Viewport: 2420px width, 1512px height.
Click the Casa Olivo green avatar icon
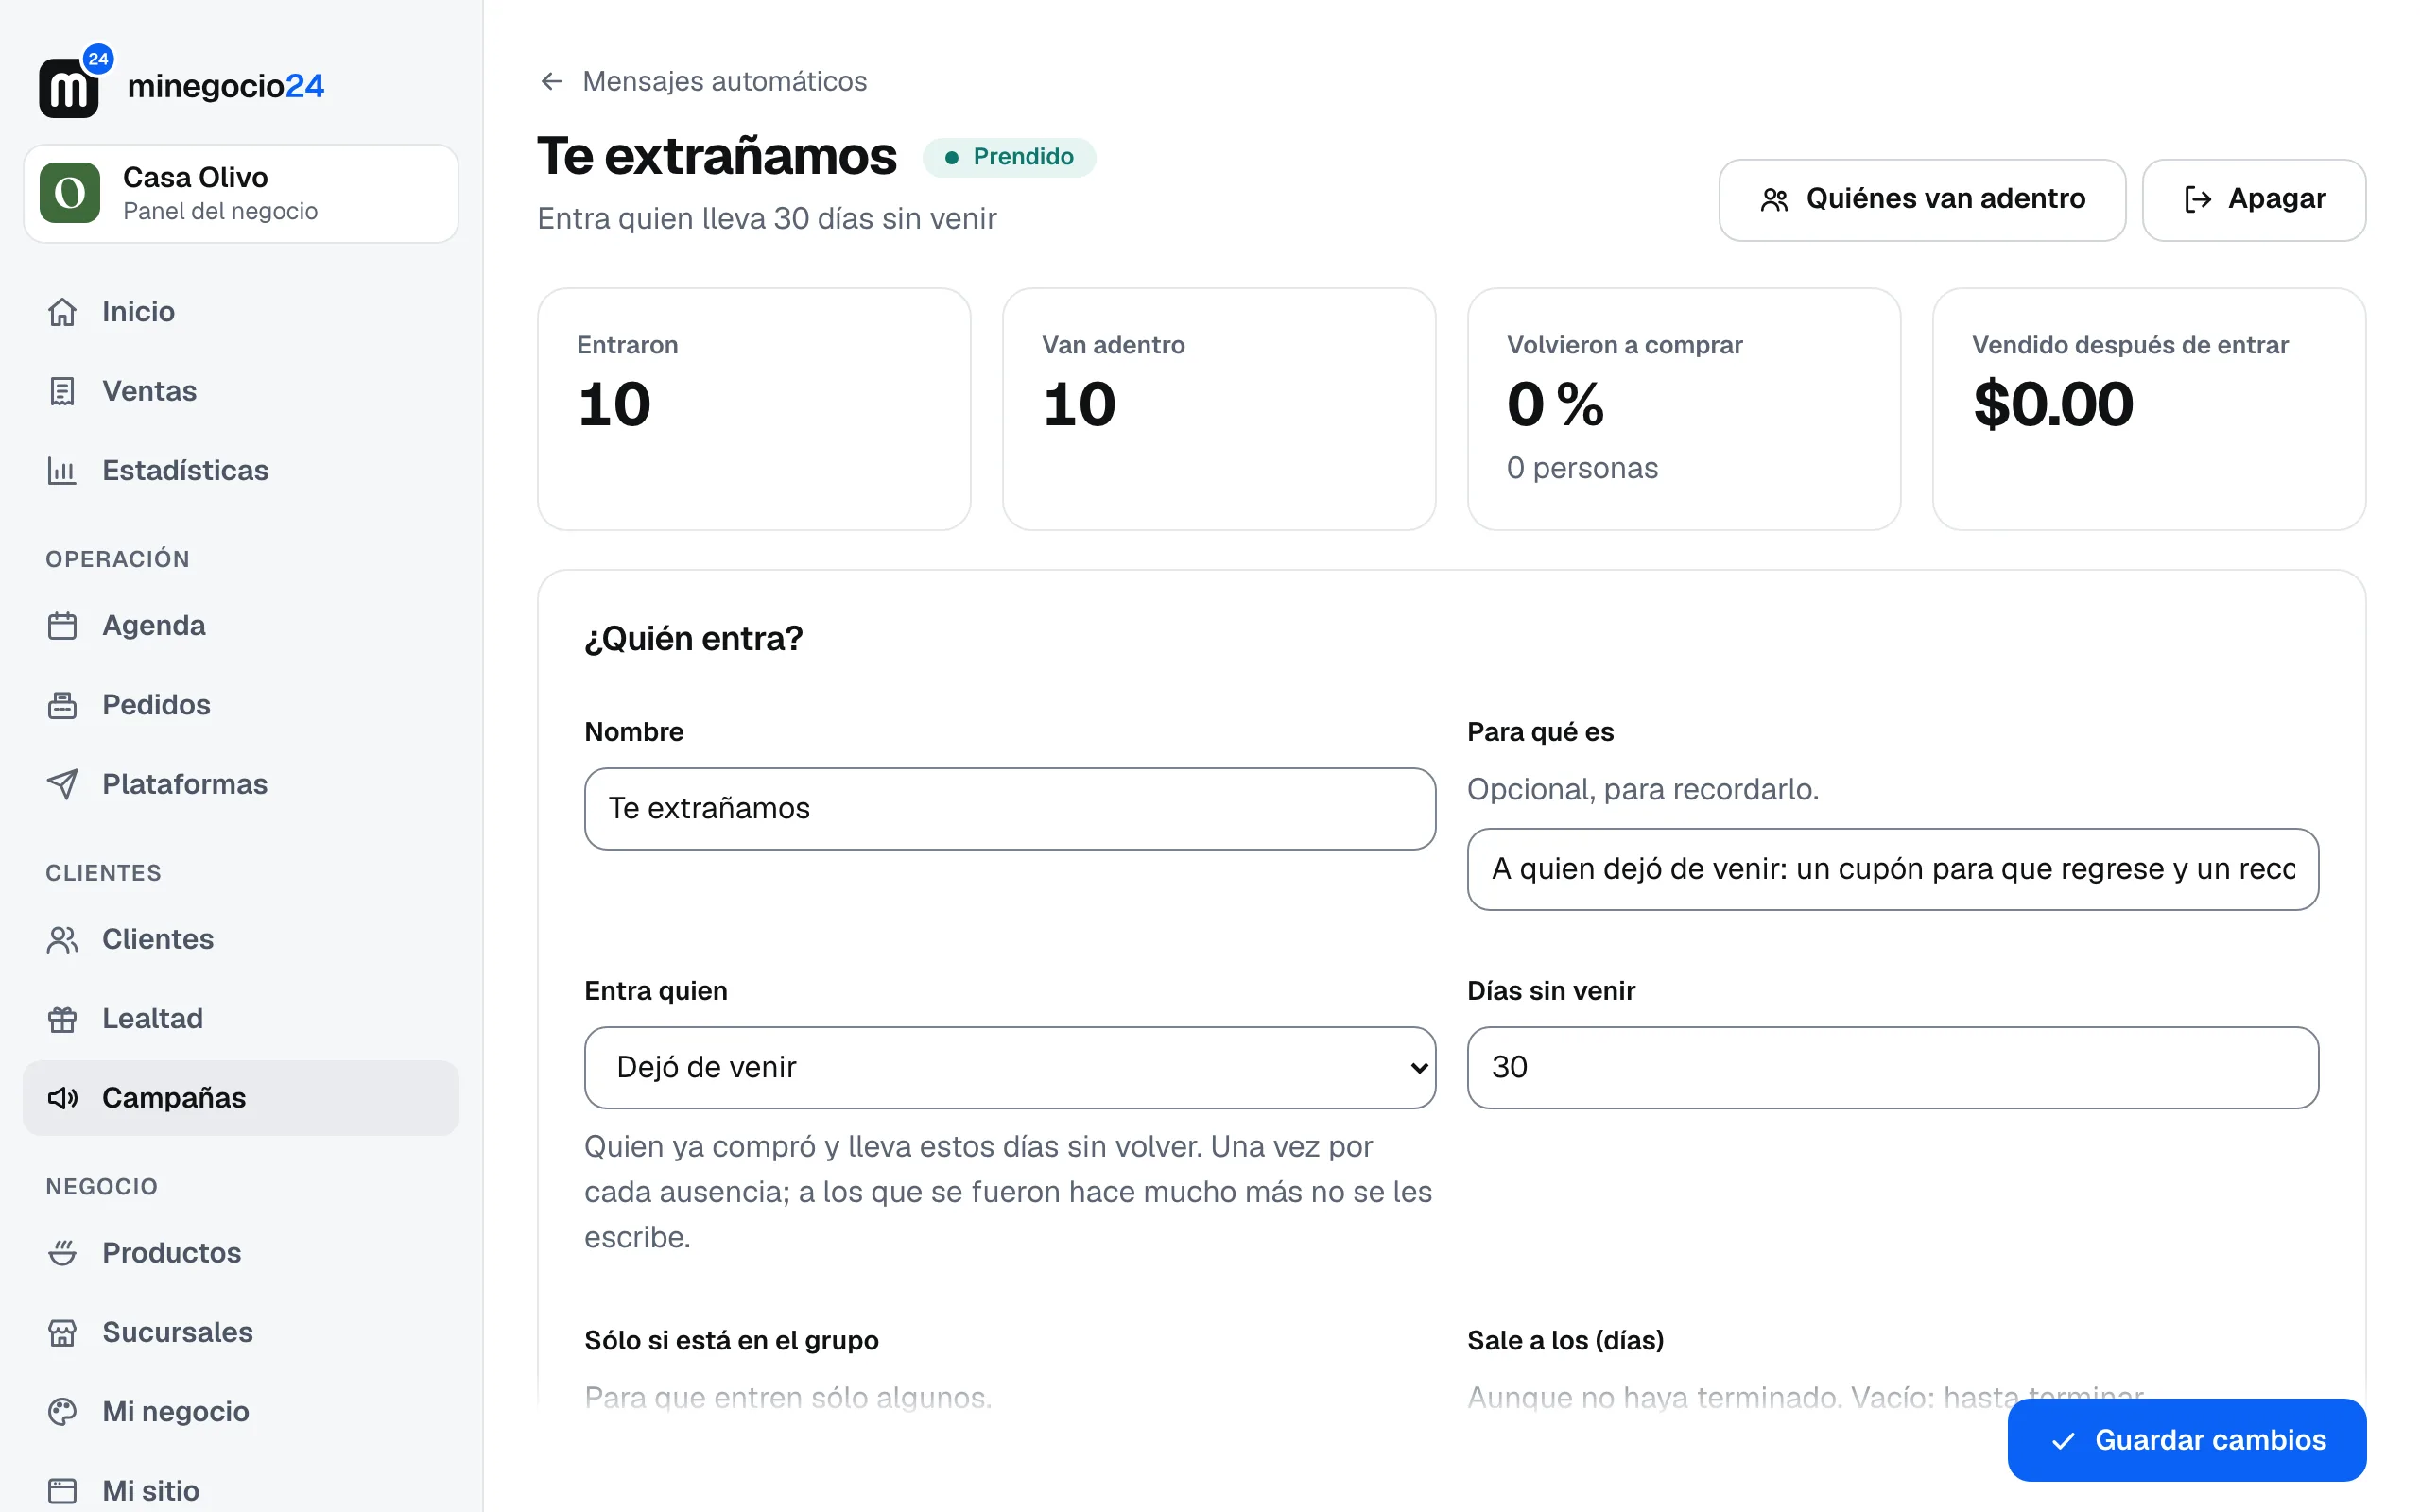click(x=70, y=193)
